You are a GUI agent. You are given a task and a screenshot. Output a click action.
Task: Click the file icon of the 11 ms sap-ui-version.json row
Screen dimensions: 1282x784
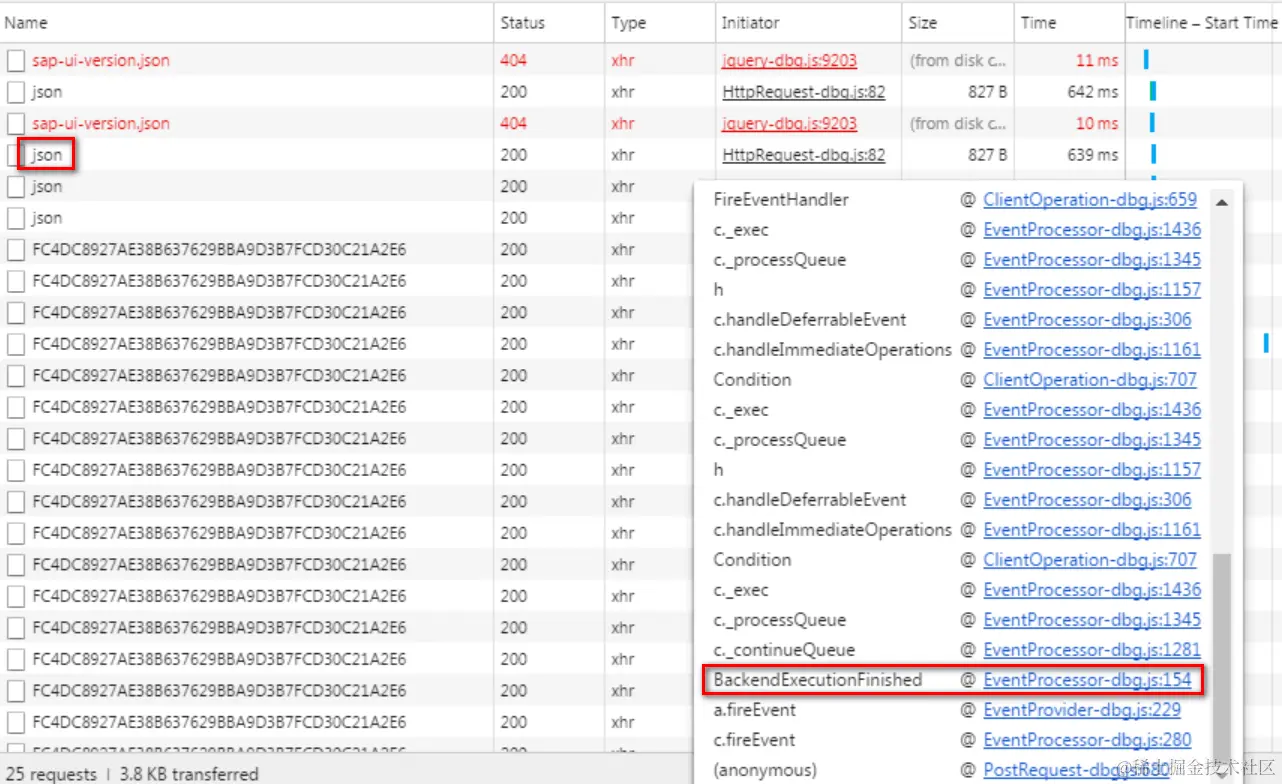tap(15, 60)
